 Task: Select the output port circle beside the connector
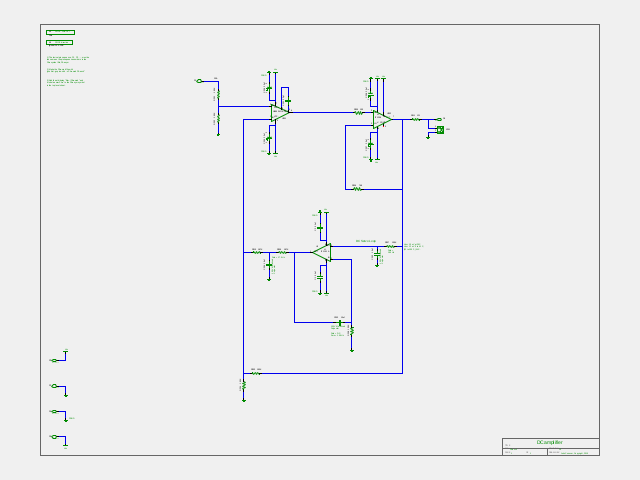pyautogui.click(x=439, y=120)
